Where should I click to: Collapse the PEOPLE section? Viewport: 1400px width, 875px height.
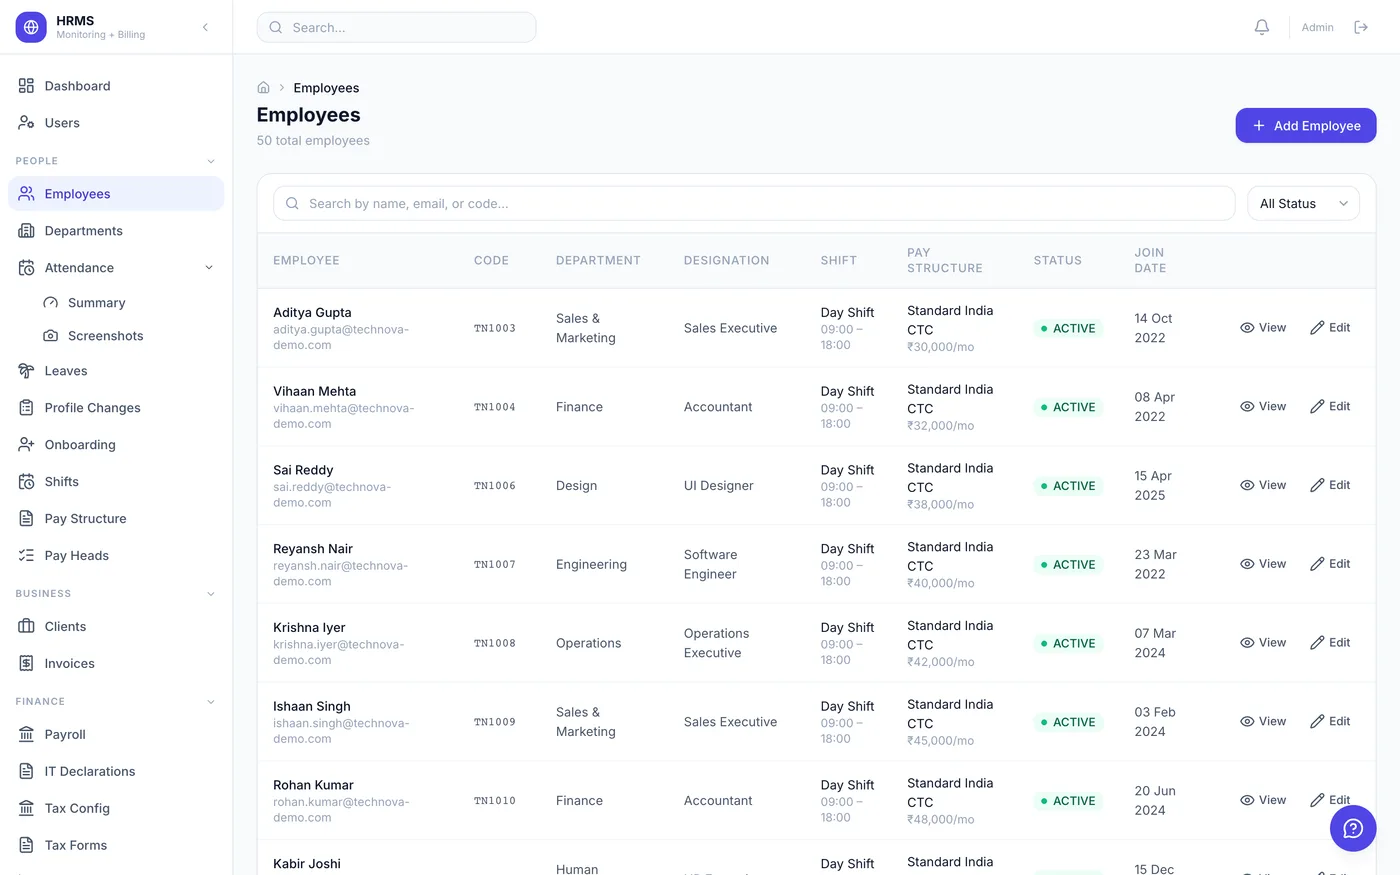[x=211, y=161]
